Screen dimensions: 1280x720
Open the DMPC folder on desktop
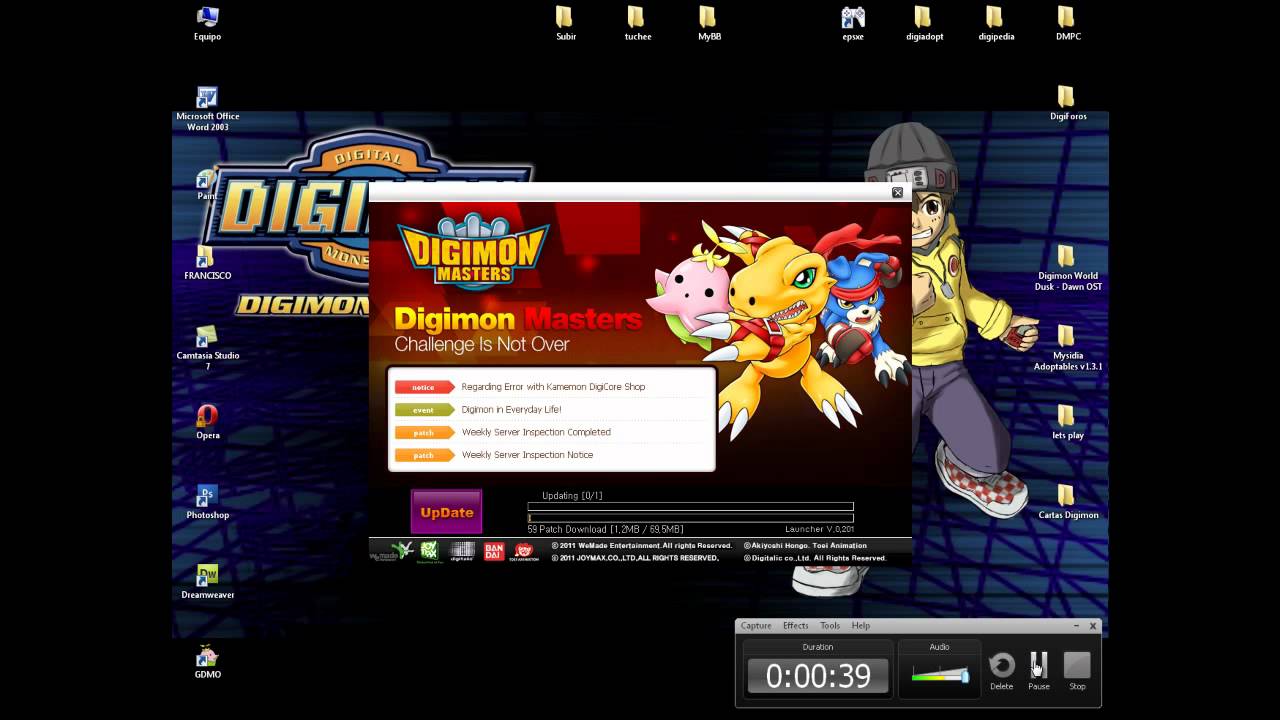point(1067,24)
